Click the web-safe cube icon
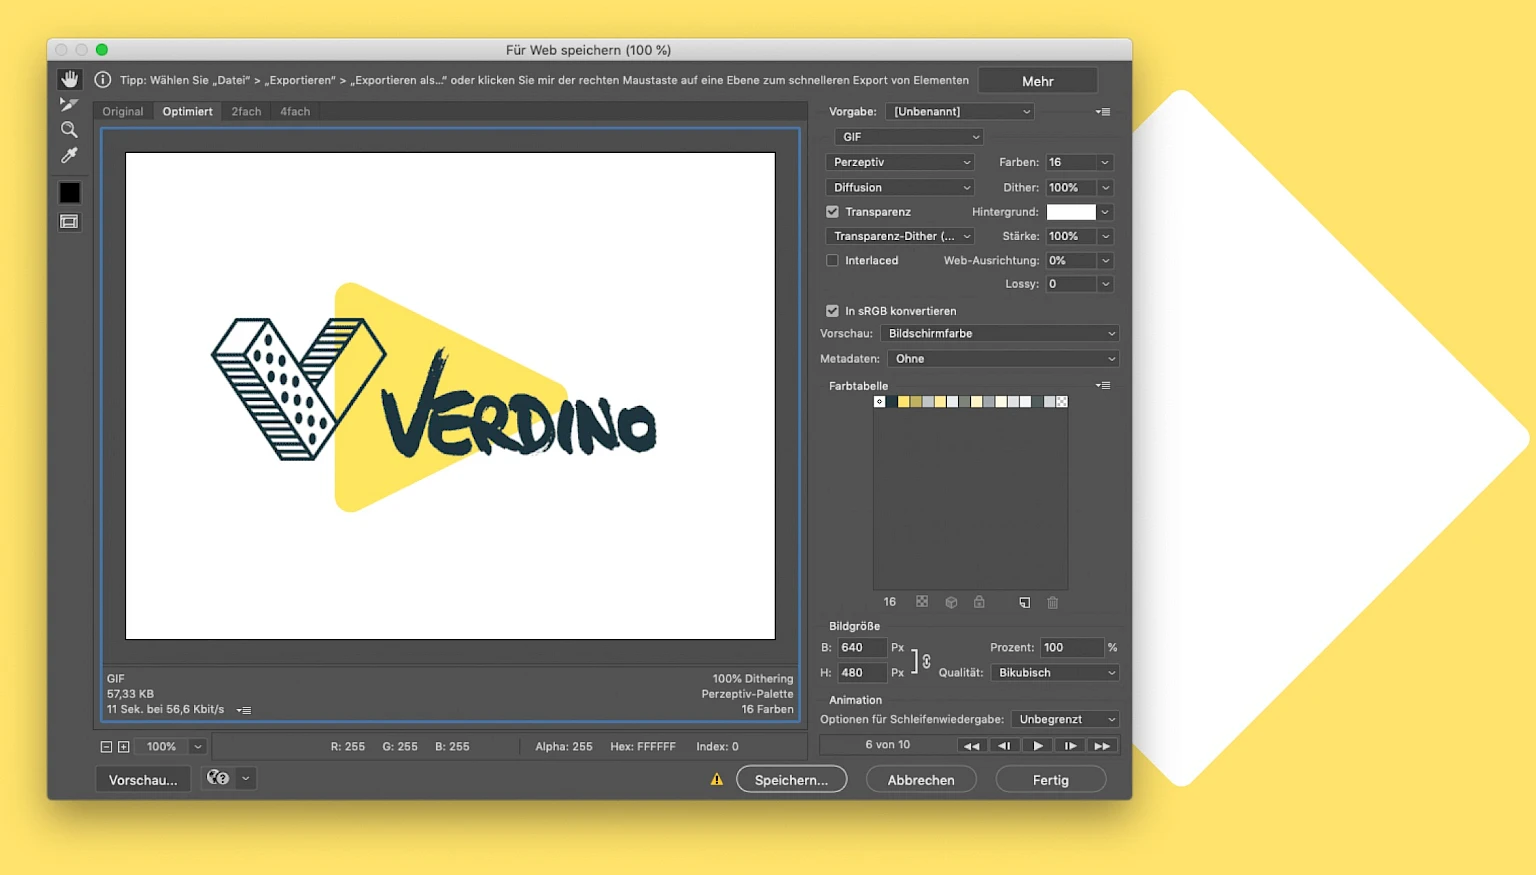The width and height of the screenshot is (1536, 875). [951, 602]
